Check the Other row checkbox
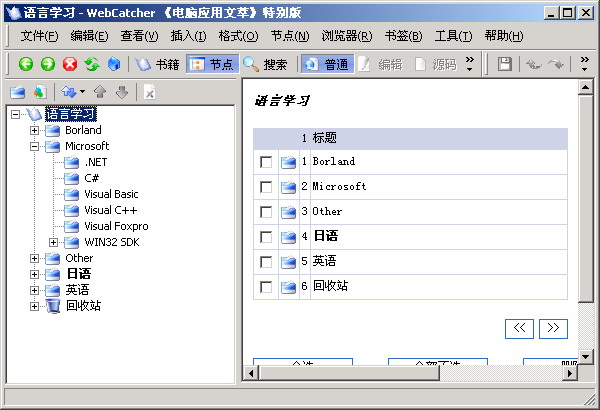This screenshot has width=600, height=410. tap(266, 212)
